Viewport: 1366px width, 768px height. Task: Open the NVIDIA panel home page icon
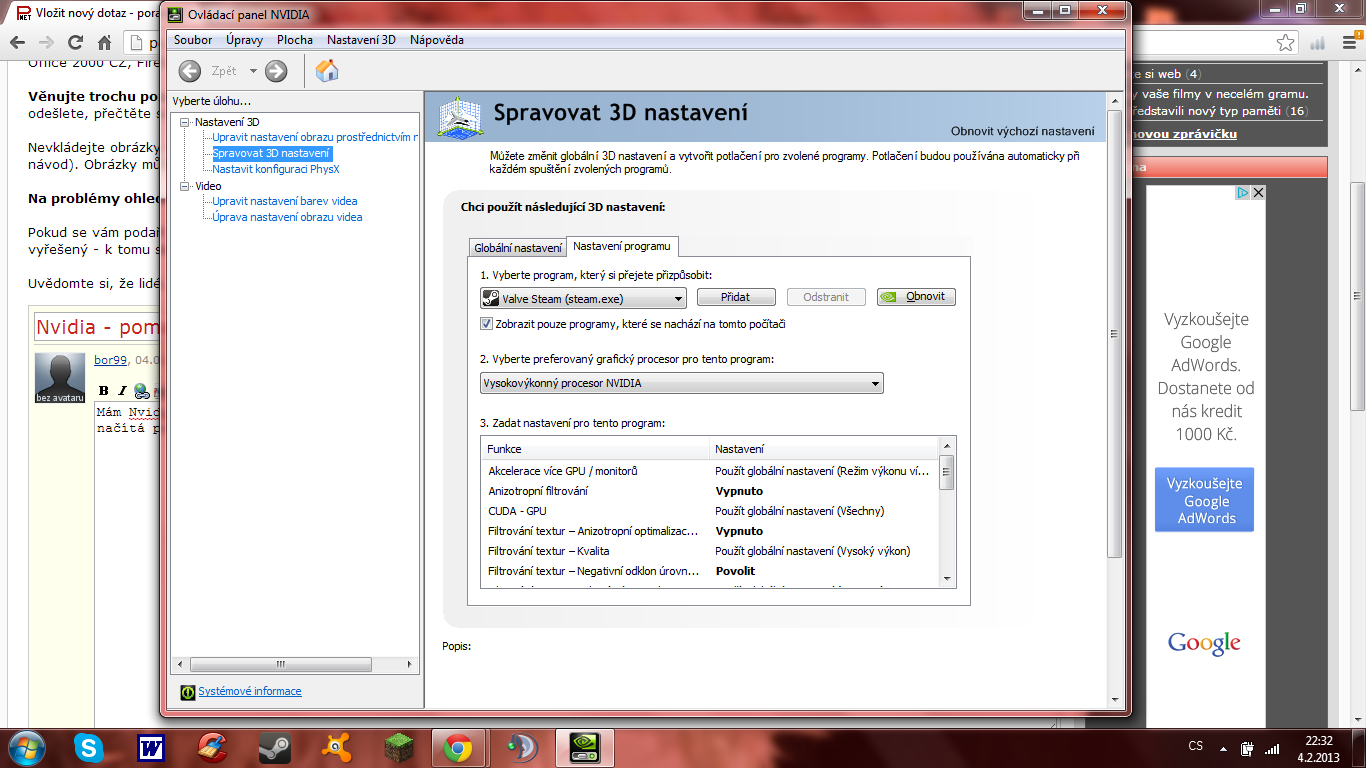(x=327, y=70)
